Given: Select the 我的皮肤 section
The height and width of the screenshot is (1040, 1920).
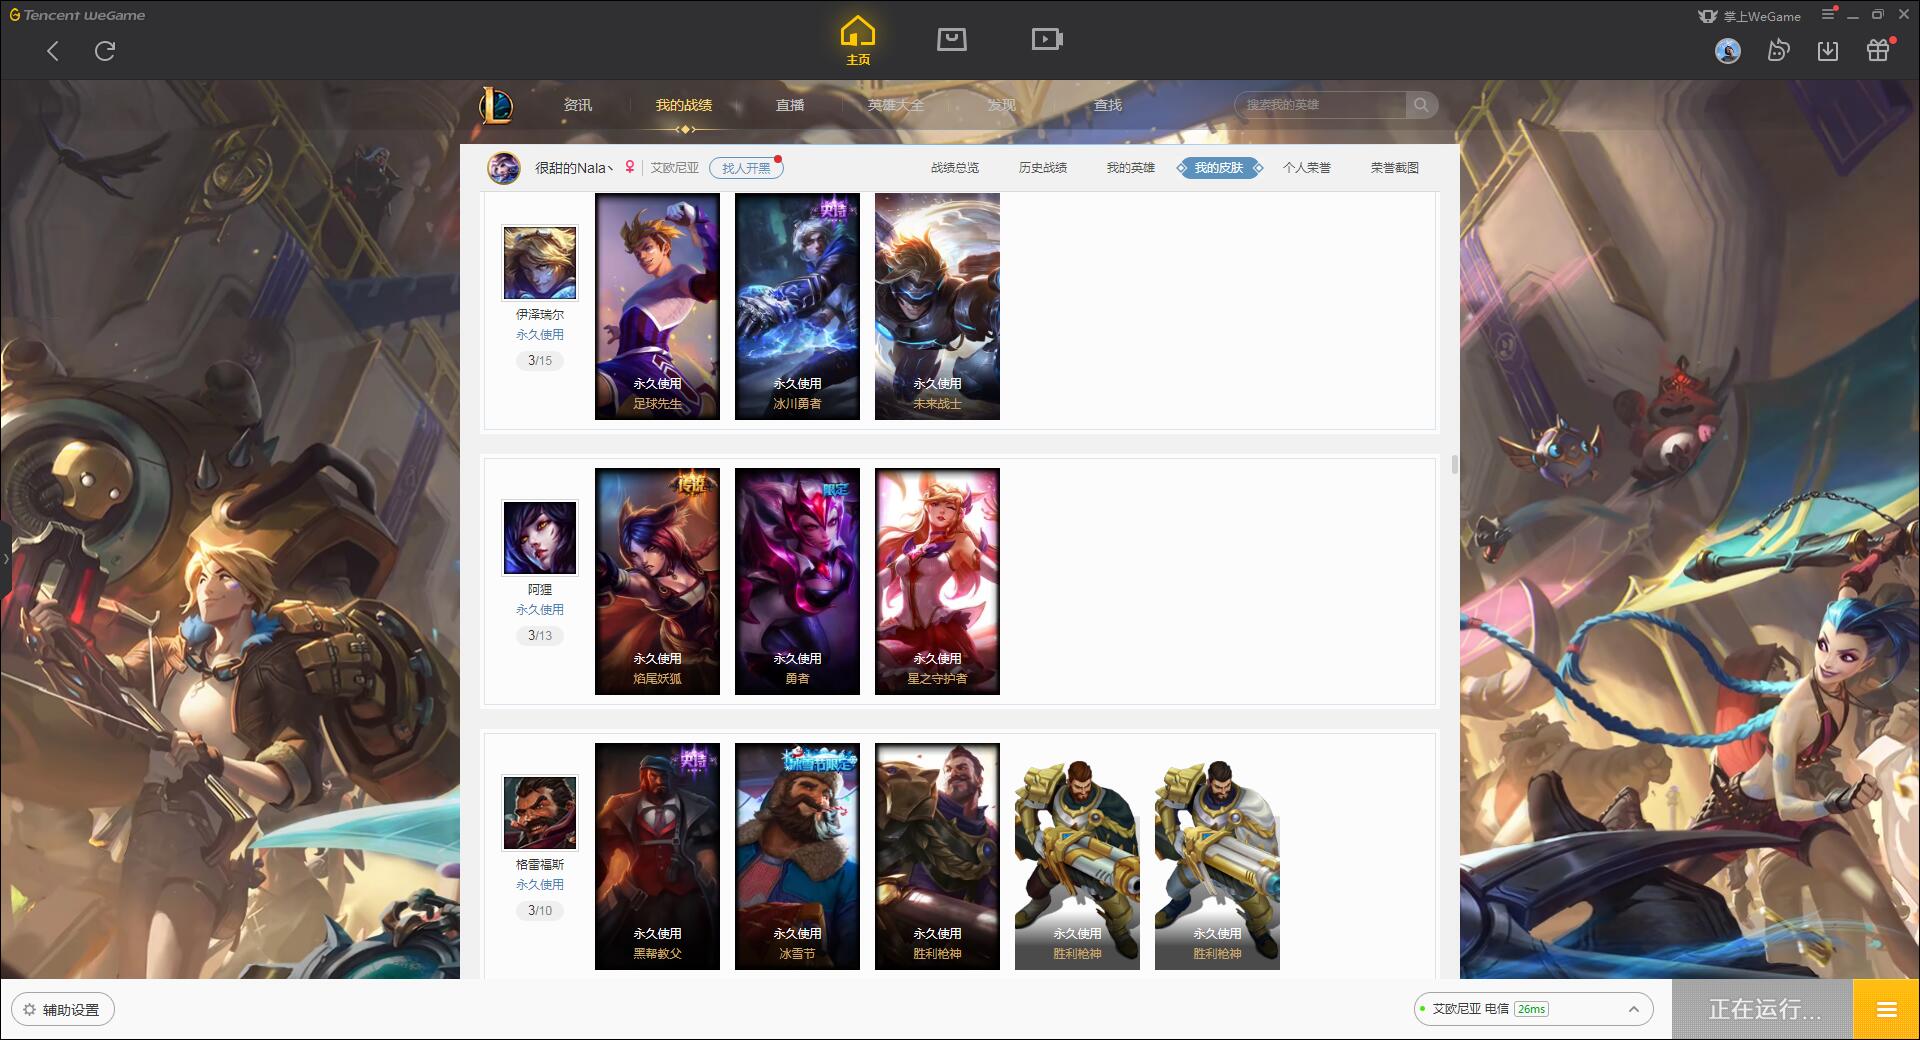Looking at the screenshot, I should click(1219, 168).
